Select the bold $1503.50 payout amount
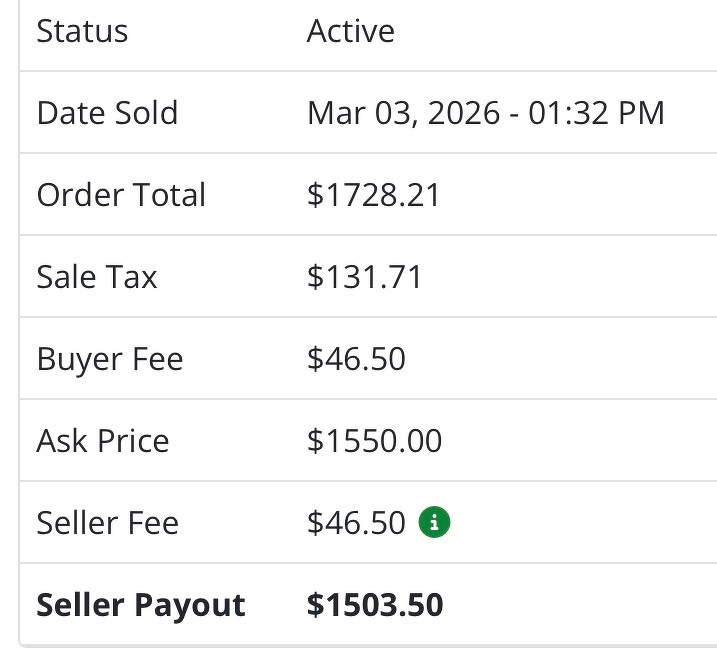The image size is (717, 666). click(x=375, y=605)
